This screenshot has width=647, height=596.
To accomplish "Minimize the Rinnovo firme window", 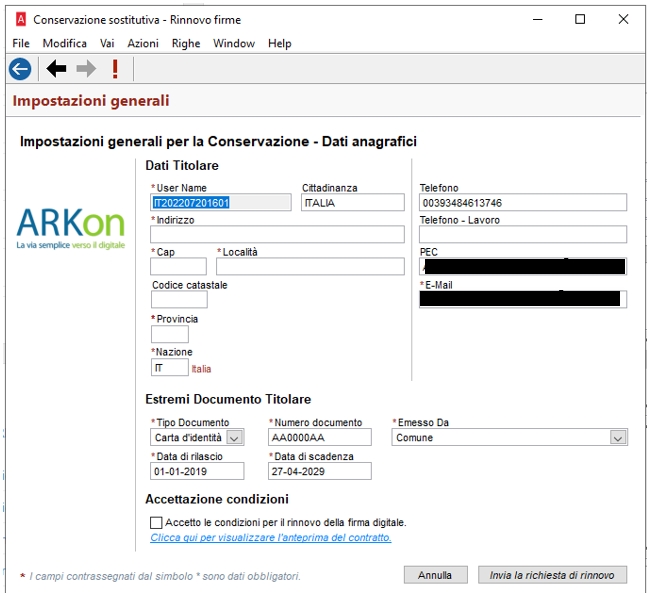I will [x=537, y=19].
